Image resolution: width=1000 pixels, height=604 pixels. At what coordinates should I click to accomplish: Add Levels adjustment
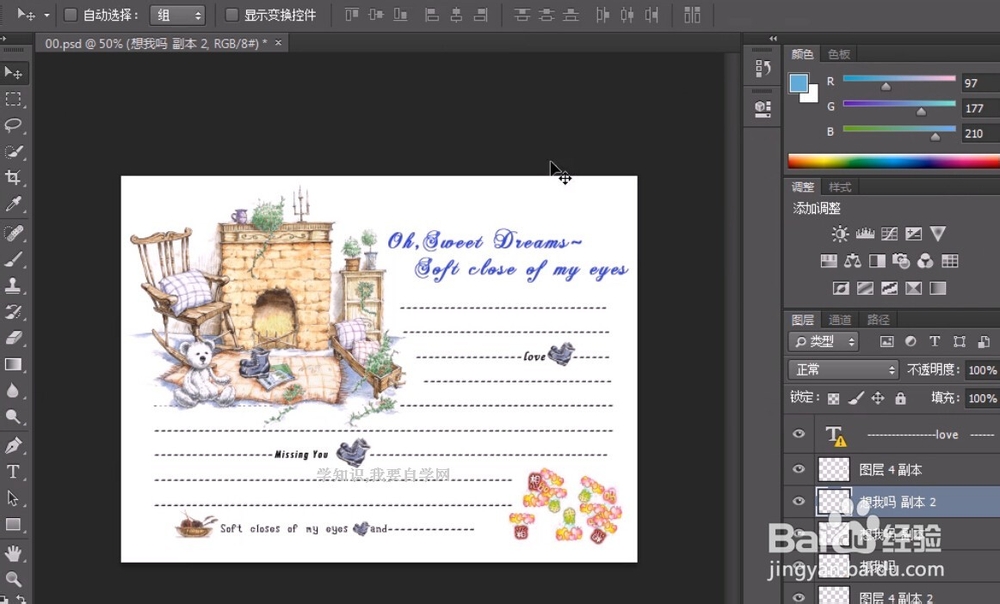click(865, 234)
